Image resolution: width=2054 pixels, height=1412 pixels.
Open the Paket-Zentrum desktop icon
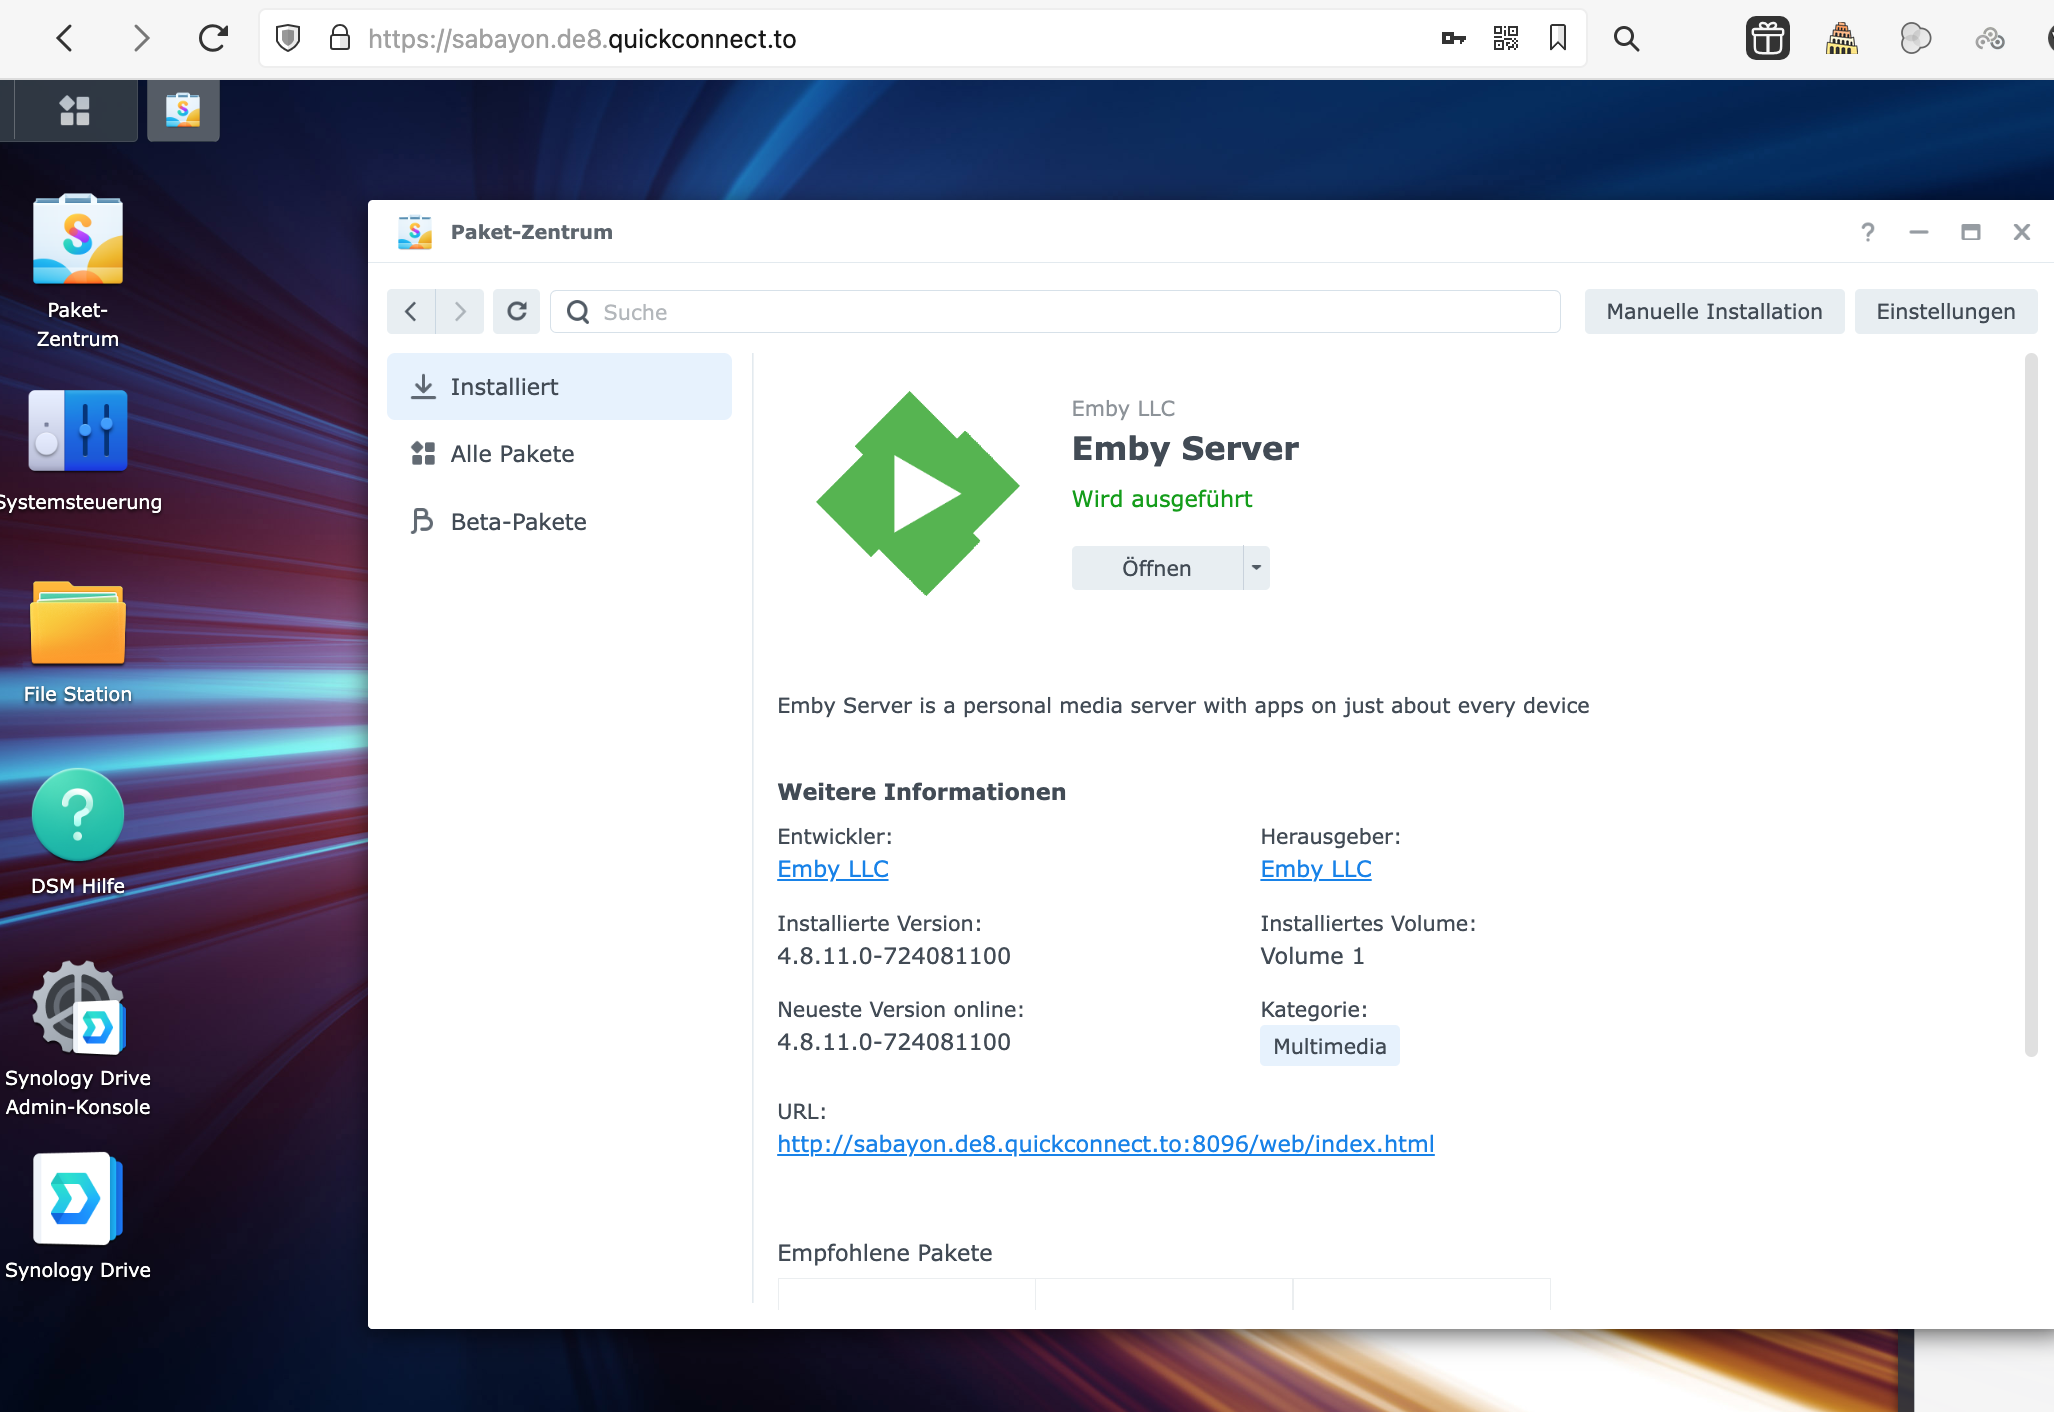click(77, 241)
